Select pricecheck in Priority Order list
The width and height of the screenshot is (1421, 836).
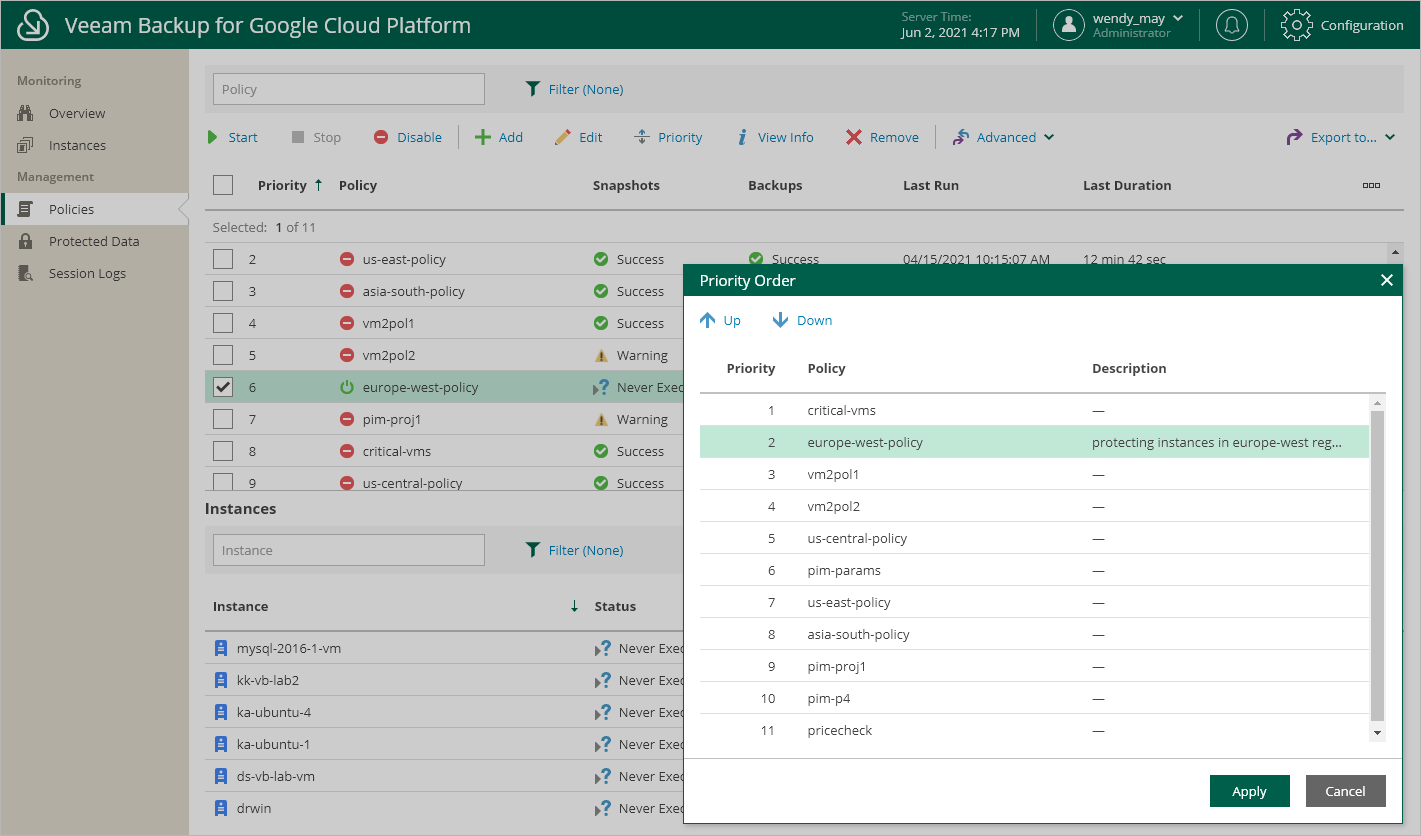pos(1034,730)
